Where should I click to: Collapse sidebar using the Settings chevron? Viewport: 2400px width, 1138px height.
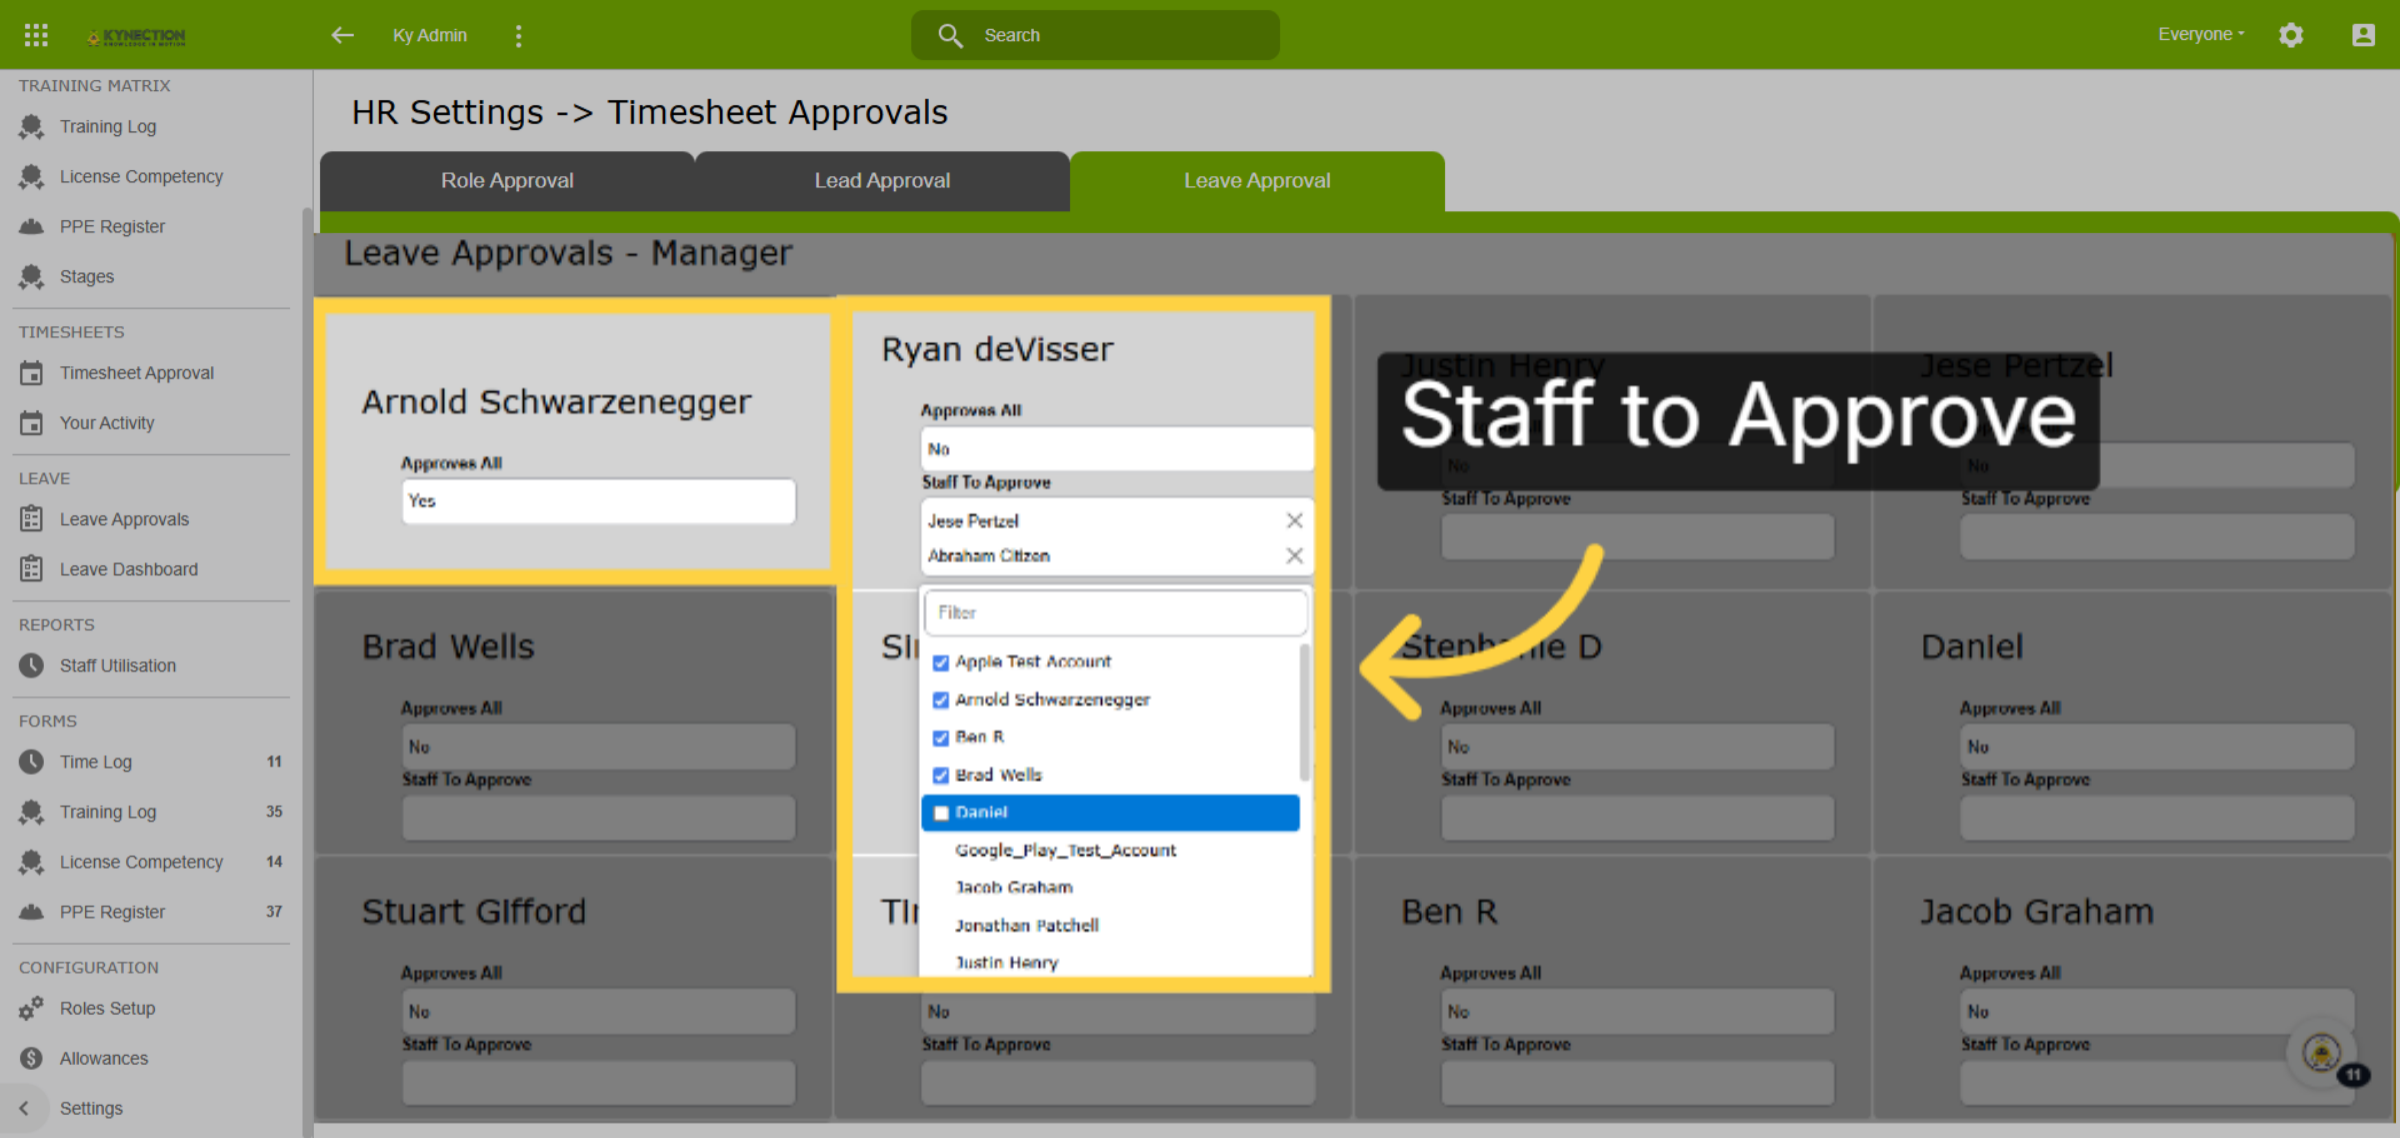coord(24,1108)
